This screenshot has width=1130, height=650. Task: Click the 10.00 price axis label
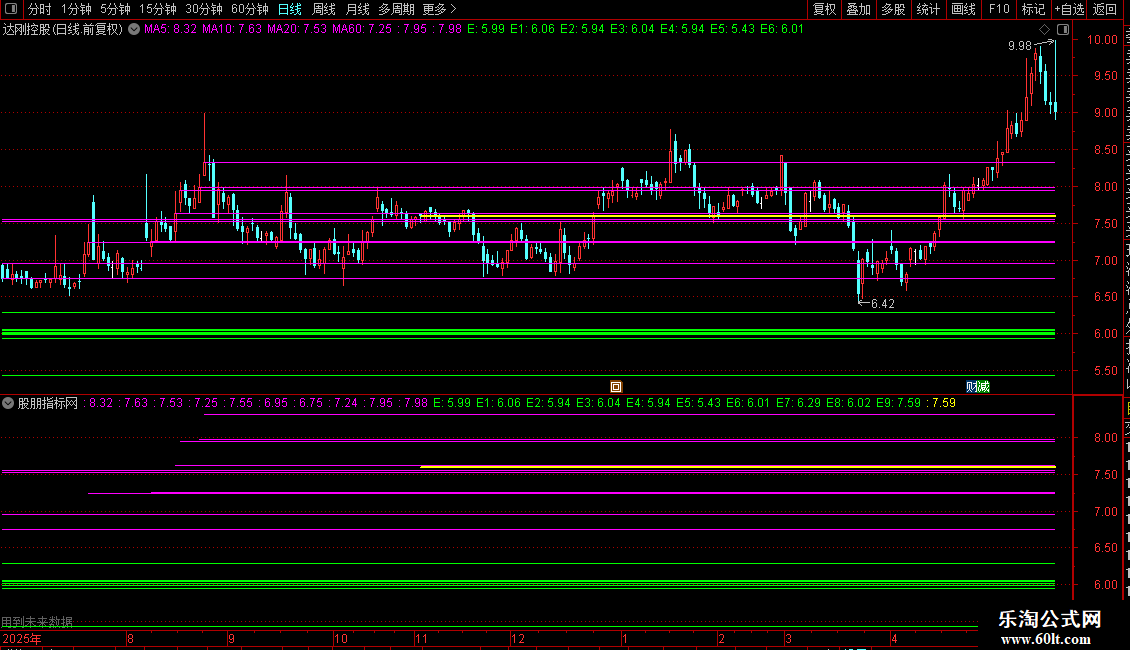pyautogui.click(x=1102, y=40)
